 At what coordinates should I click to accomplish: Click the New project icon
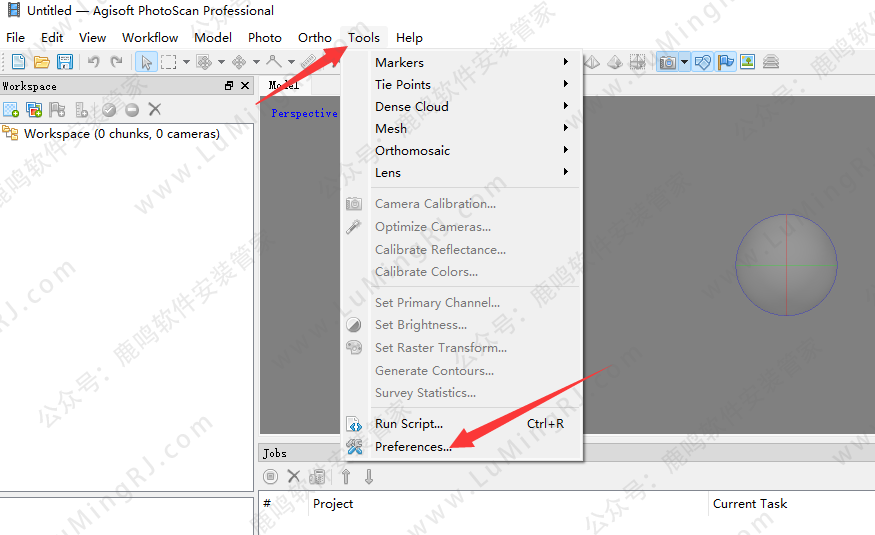click(18, 61)
